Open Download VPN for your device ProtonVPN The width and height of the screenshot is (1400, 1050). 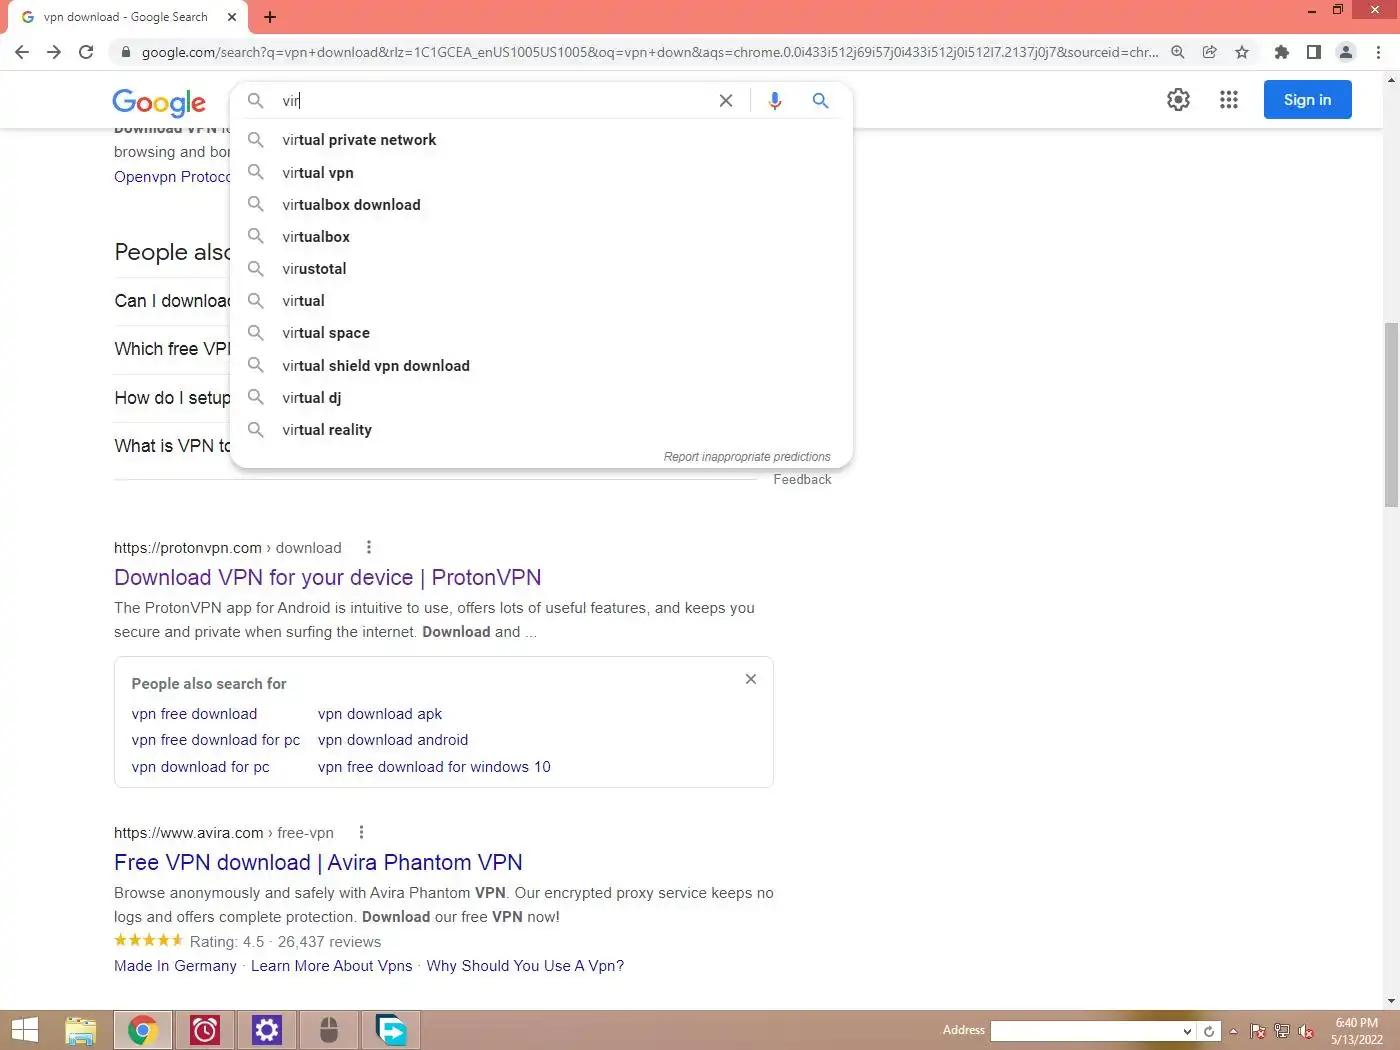(328, 577)
